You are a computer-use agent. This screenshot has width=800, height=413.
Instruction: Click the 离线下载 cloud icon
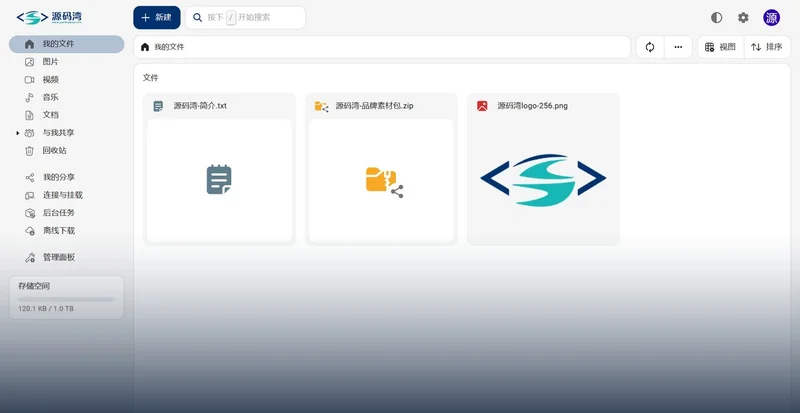(30, 231)
